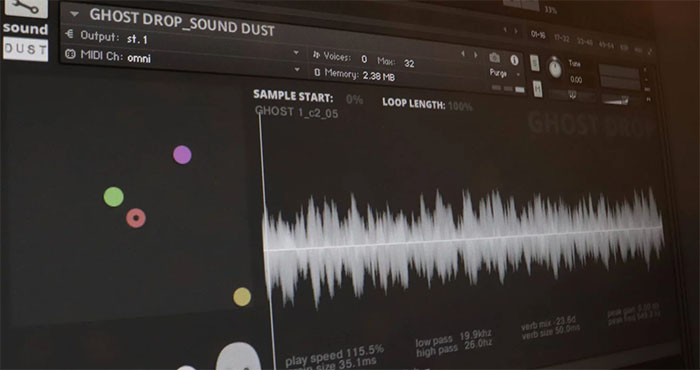Open the aux tab in rack header

pos(638,50)
